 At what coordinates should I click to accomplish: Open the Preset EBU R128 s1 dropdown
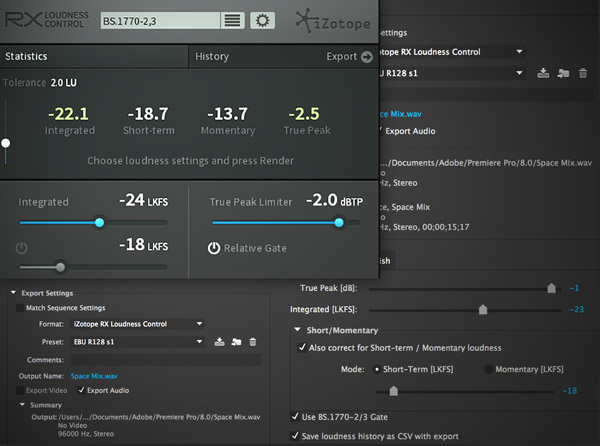[x=137, y=342]
